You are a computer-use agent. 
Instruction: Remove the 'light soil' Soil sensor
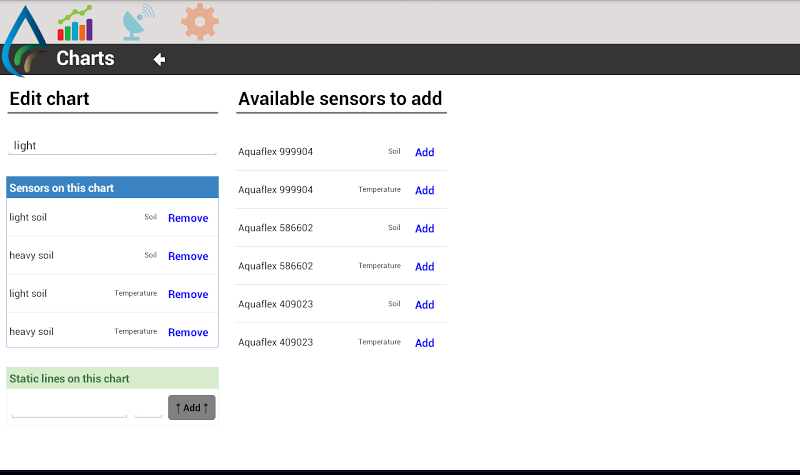(188, 218)
